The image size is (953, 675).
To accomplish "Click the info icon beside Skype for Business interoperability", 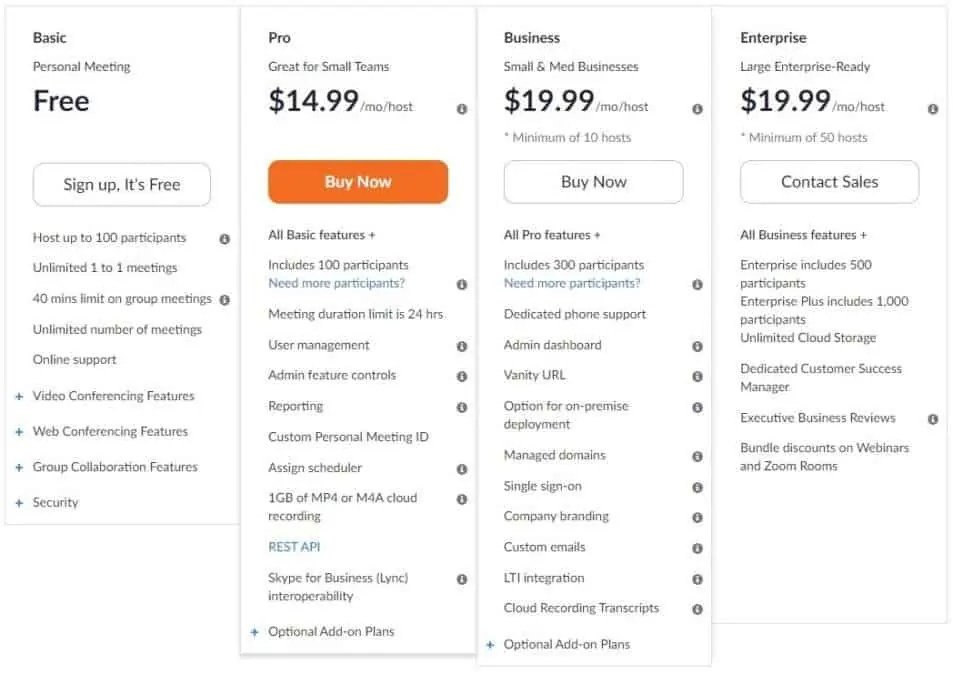I will (461, 577).
